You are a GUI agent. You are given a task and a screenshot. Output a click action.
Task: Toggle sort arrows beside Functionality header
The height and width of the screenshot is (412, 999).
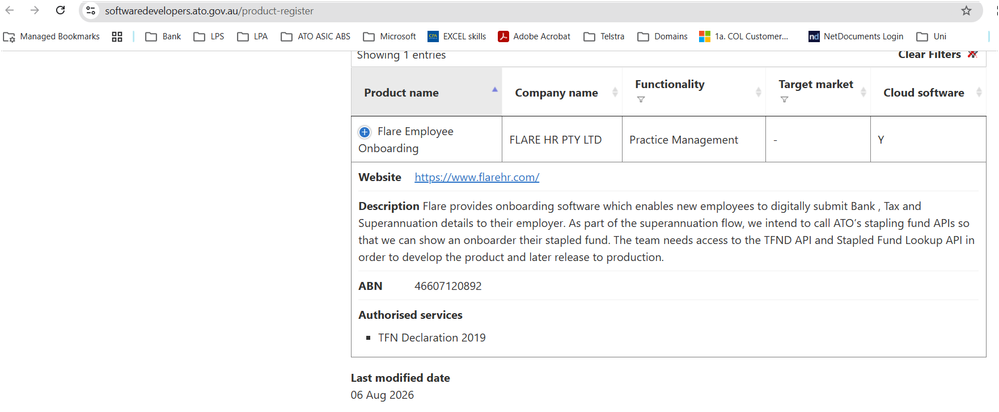[x=758, y=92]
